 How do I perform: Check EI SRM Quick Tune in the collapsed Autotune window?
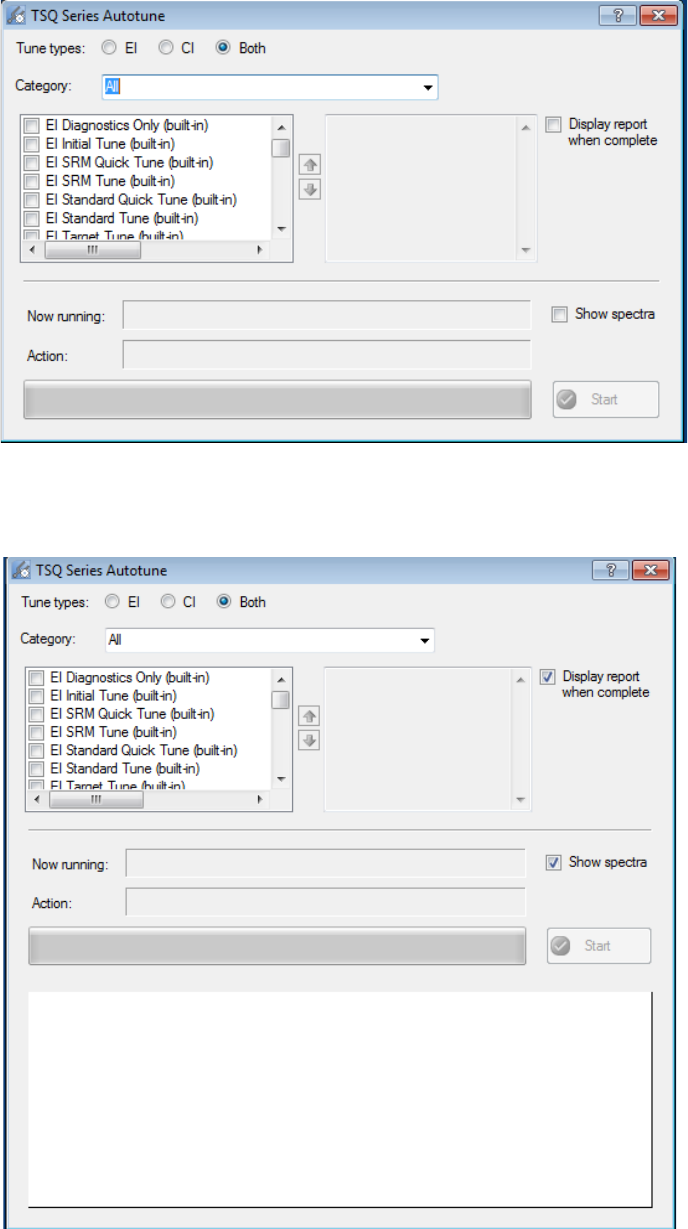tap(32, 162)
